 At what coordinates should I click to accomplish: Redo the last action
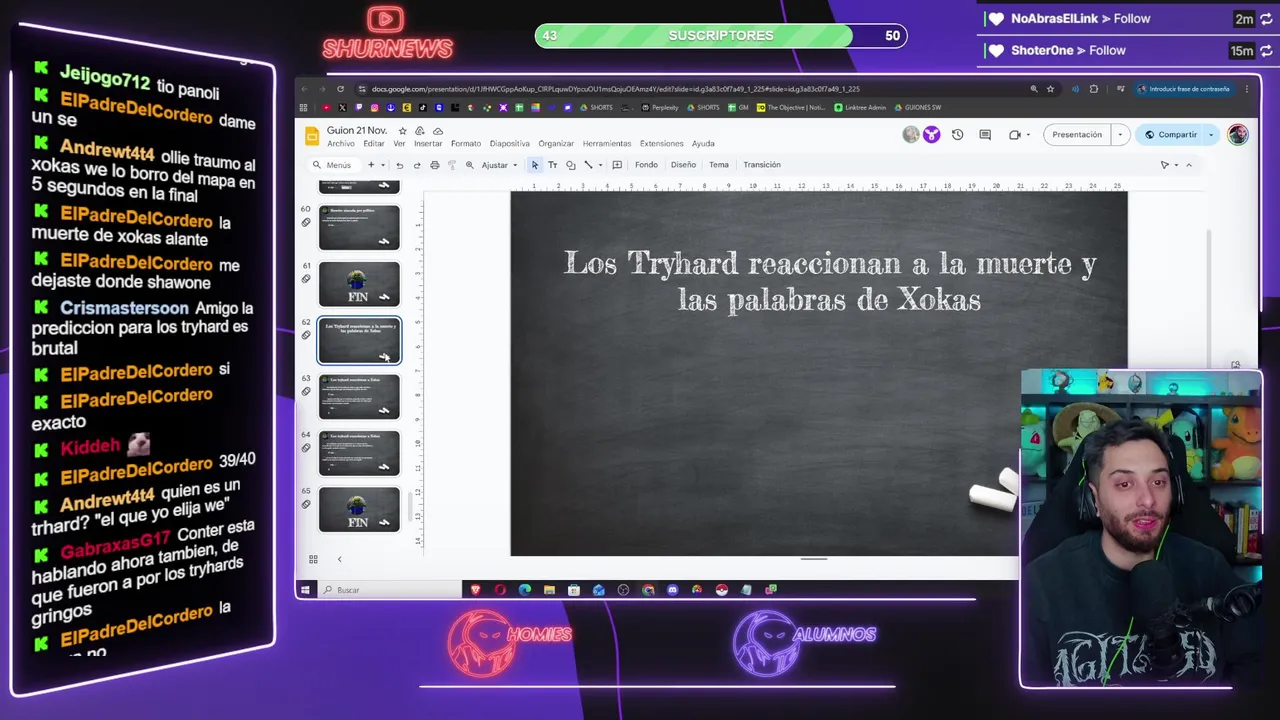tap(417, 165)
